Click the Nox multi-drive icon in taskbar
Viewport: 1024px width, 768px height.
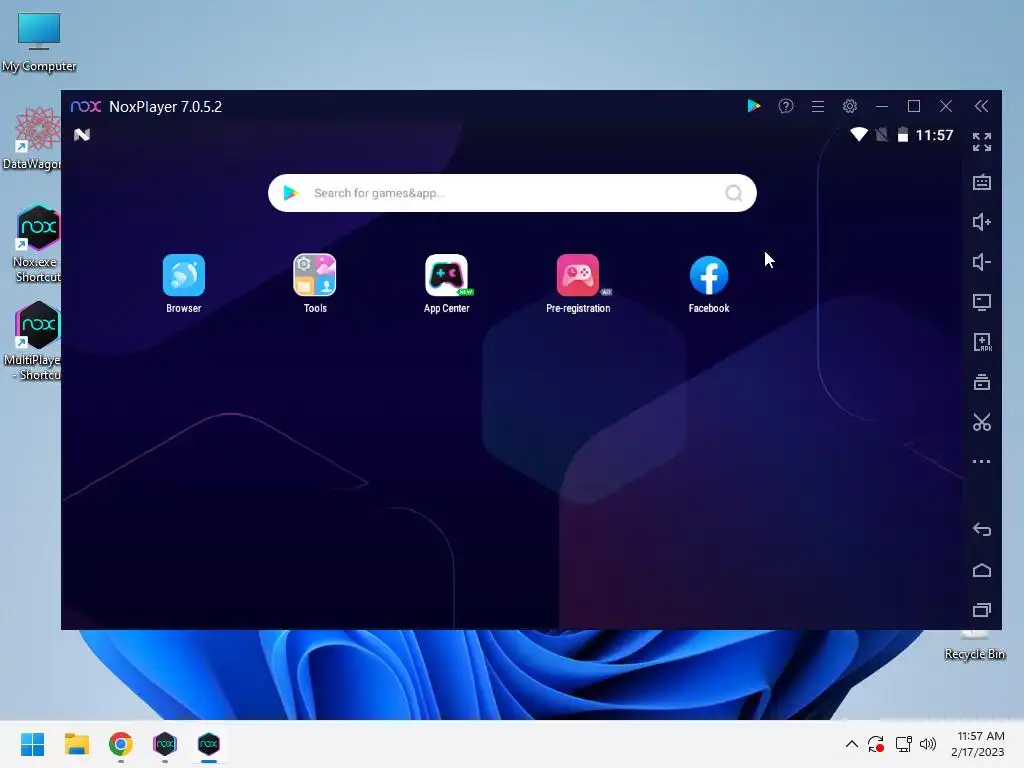tap(165, 744)
